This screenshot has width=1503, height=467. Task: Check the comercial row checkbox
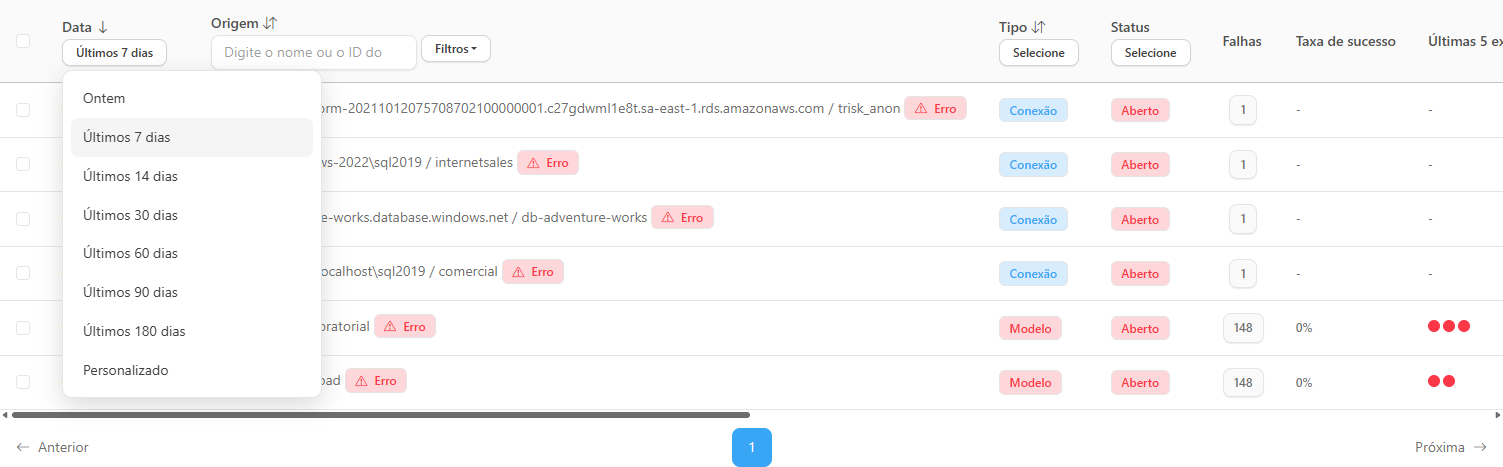[x=23, y=272]
